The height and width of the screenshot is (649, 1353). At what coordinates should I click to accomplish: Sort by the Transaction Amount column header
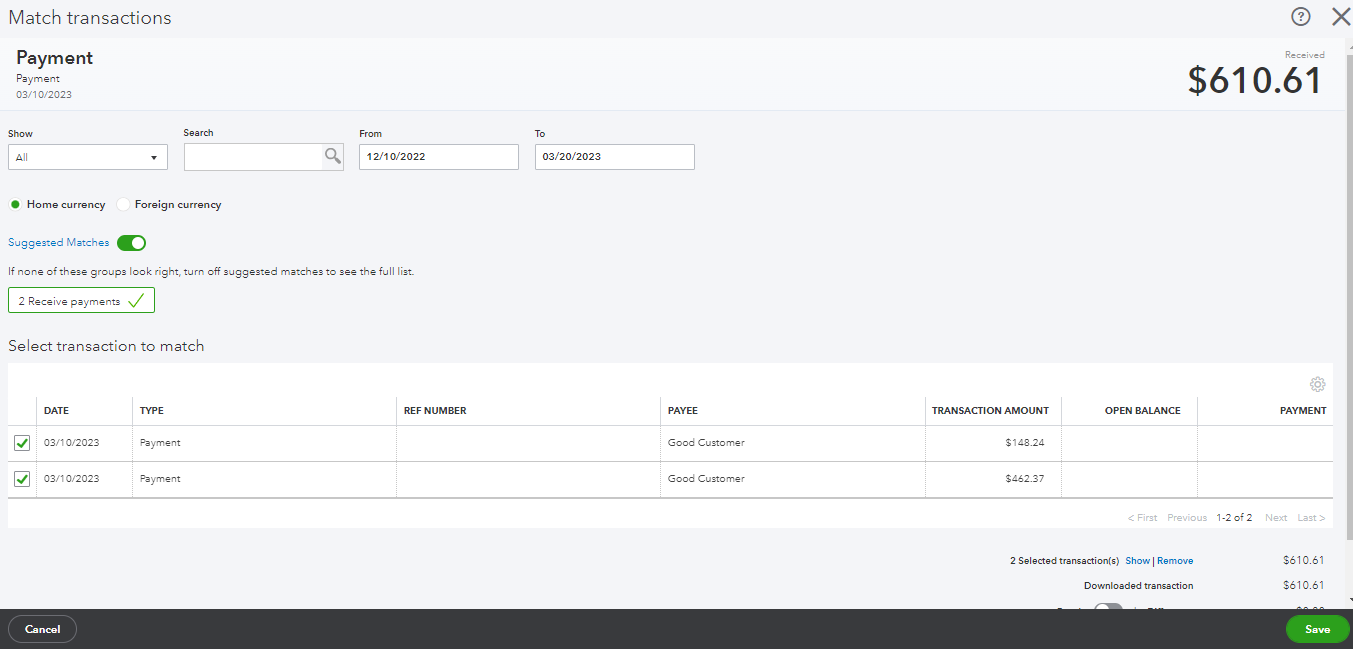tap(990, 411)
